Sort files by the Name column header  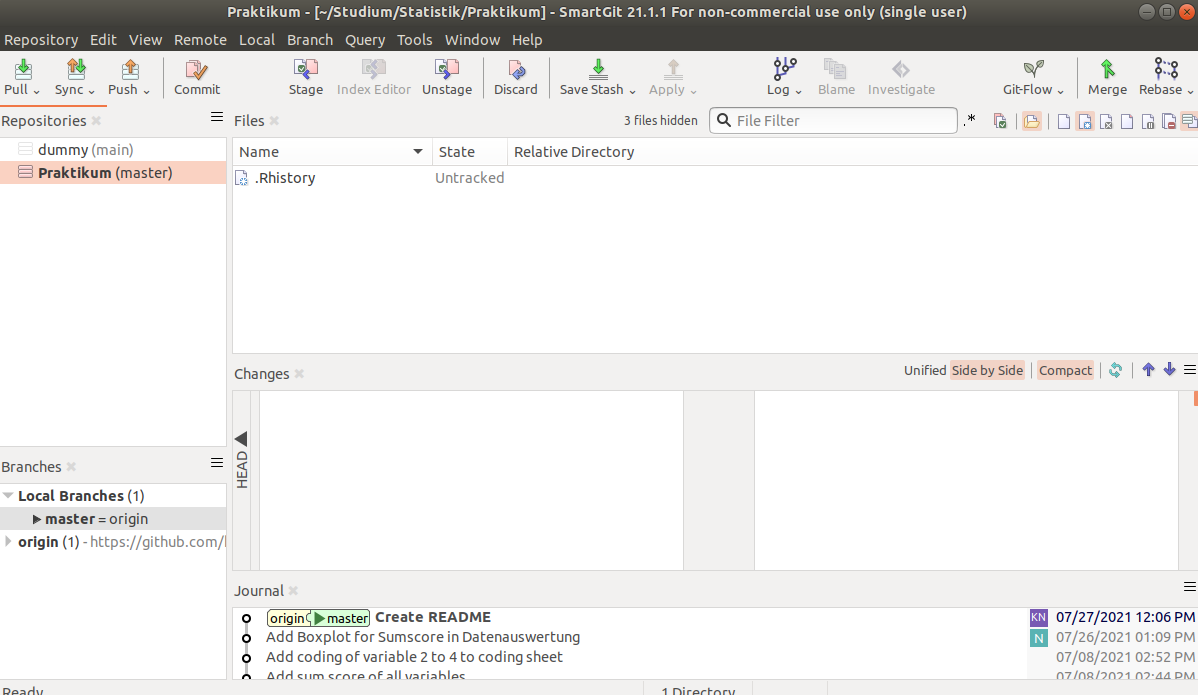point(332,152)
